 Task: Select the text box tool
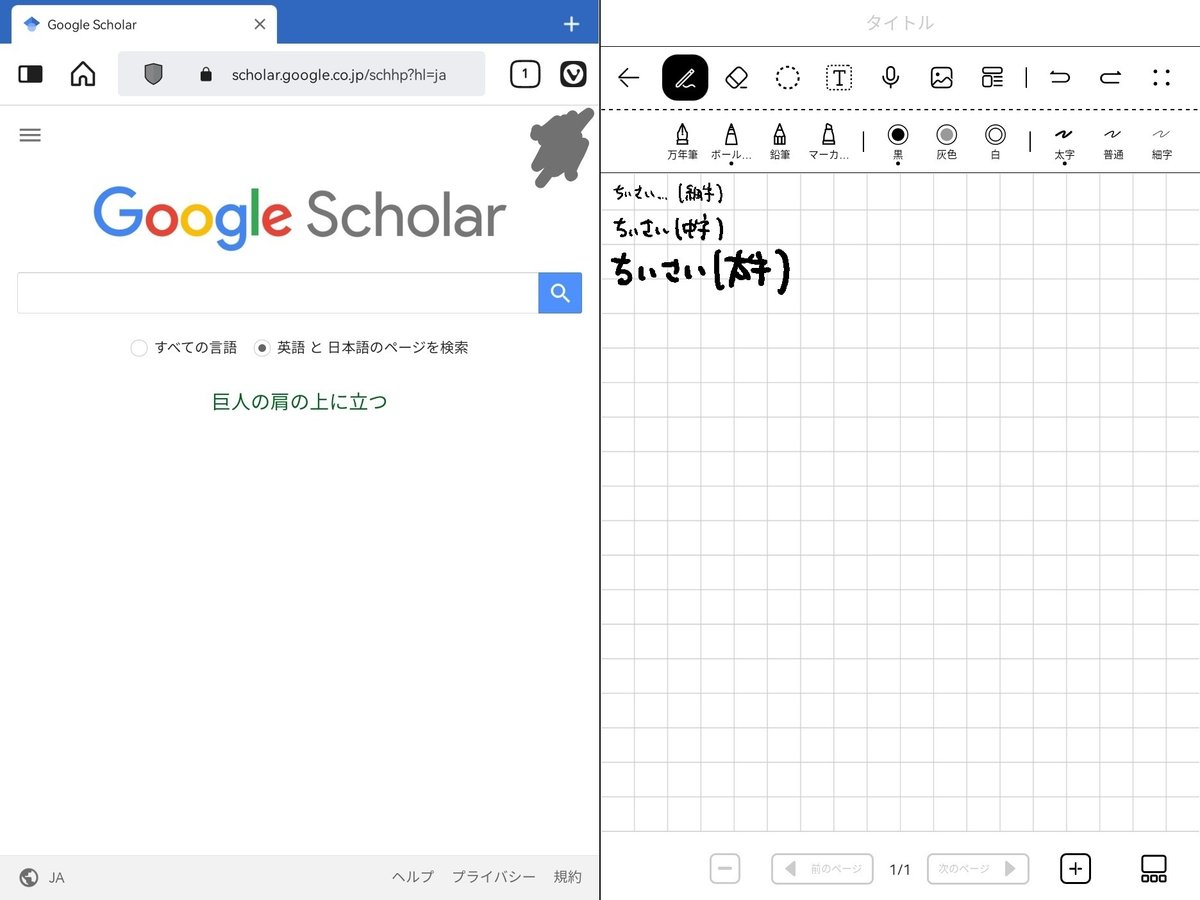coord(839,78)
